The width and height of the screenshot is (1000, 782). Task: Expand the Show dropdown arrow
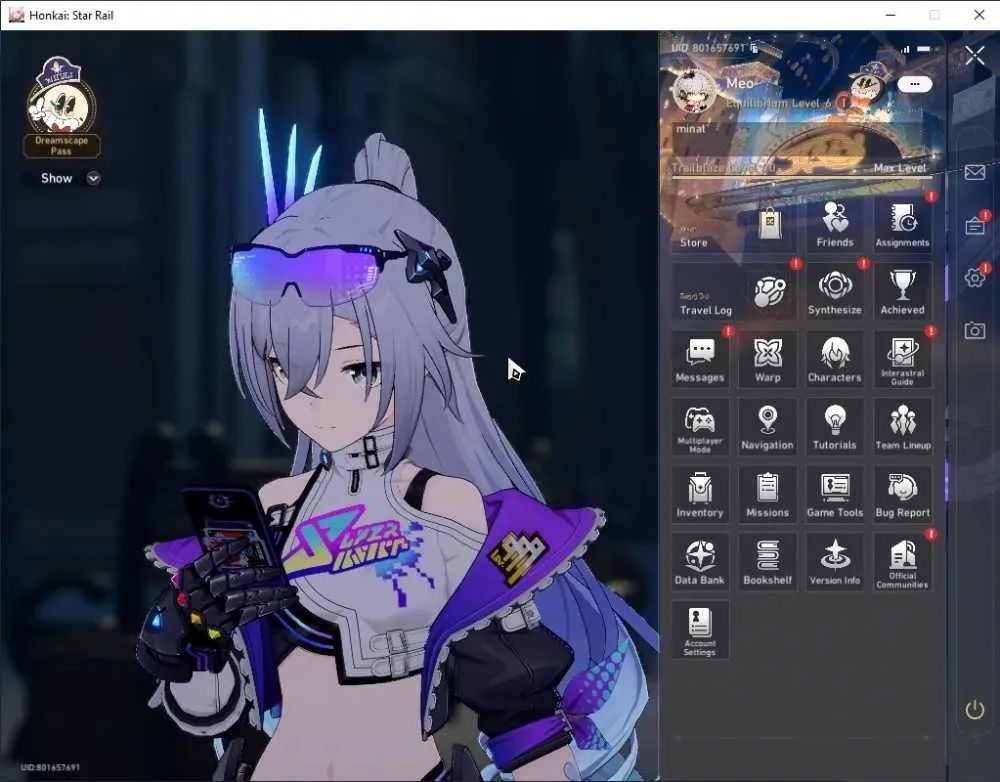tap(94, 179)
